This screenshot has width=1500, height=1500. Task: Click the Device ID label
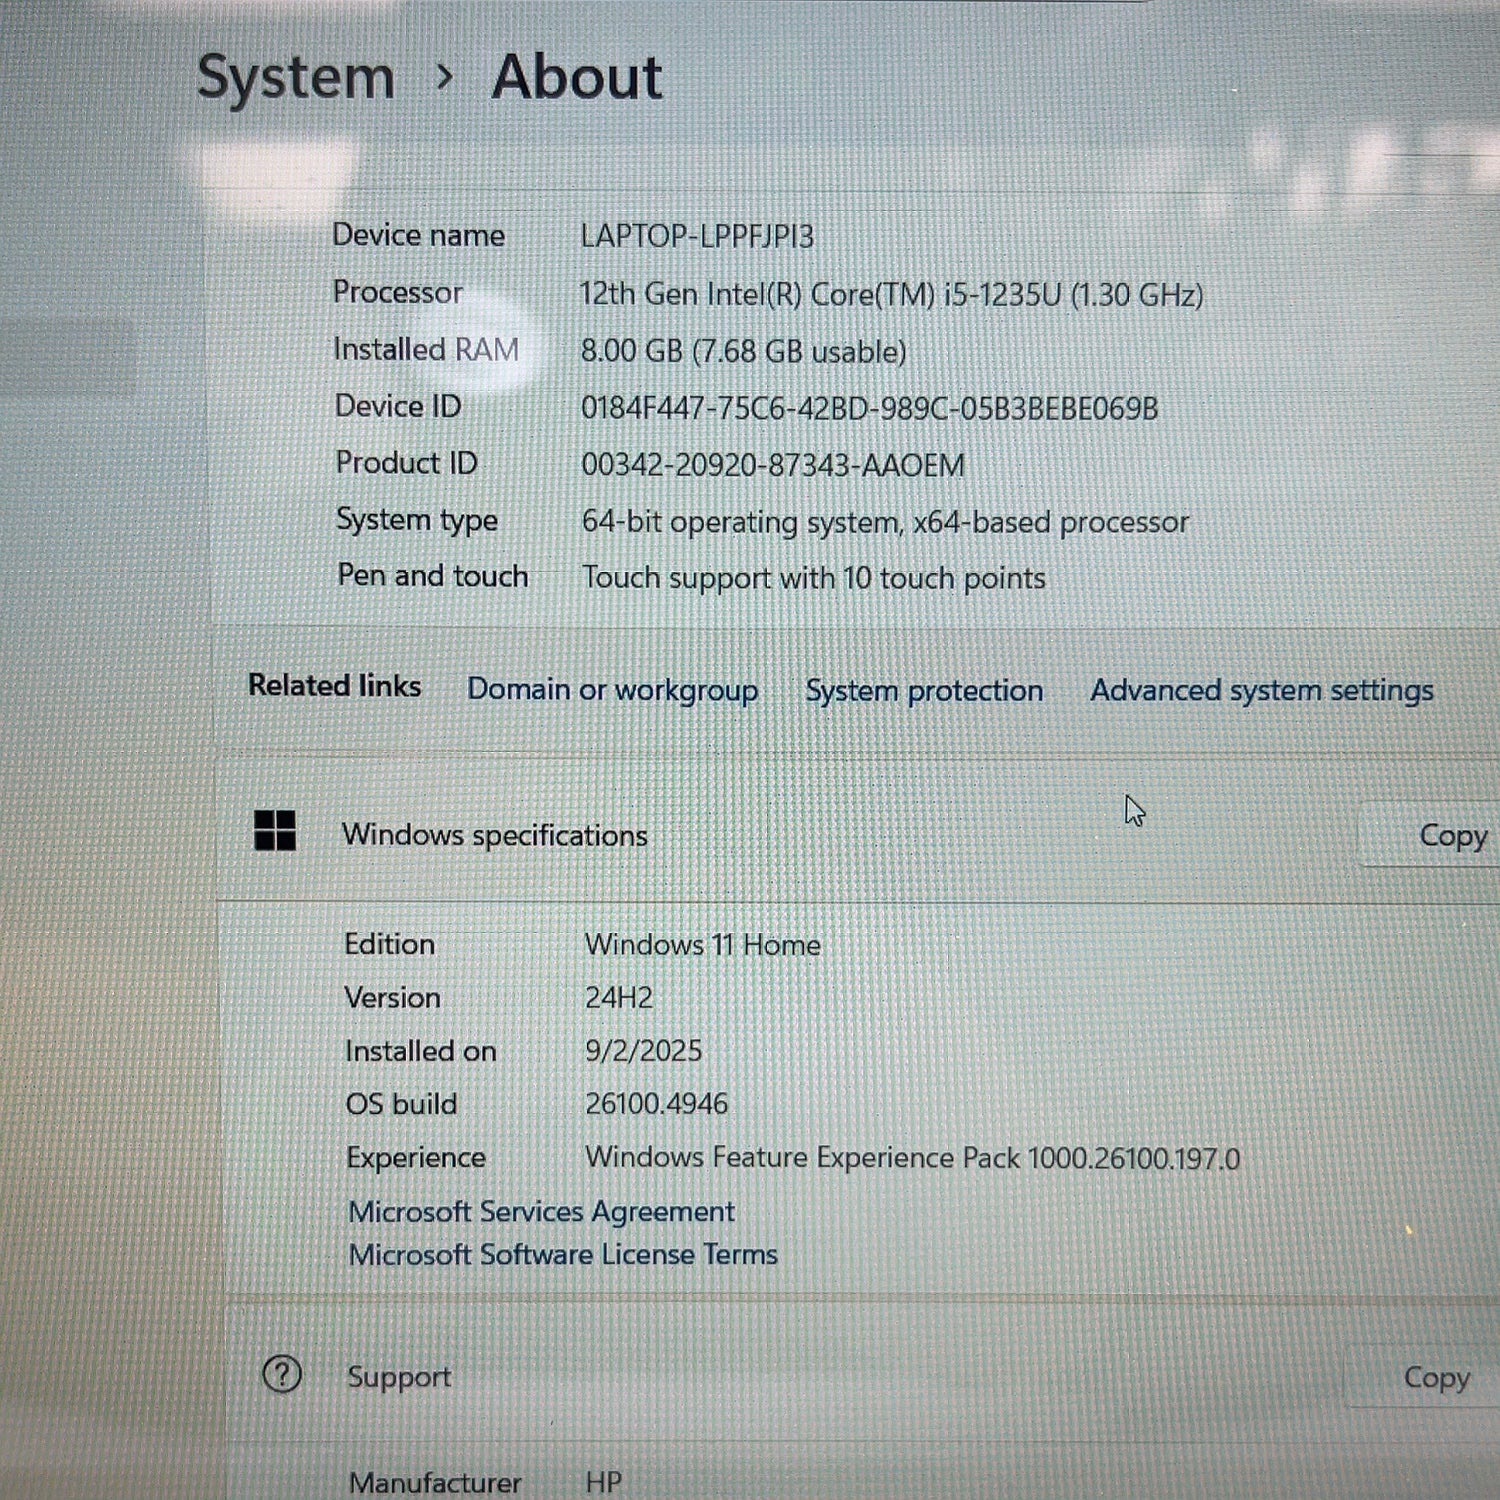tap(397, 406)
